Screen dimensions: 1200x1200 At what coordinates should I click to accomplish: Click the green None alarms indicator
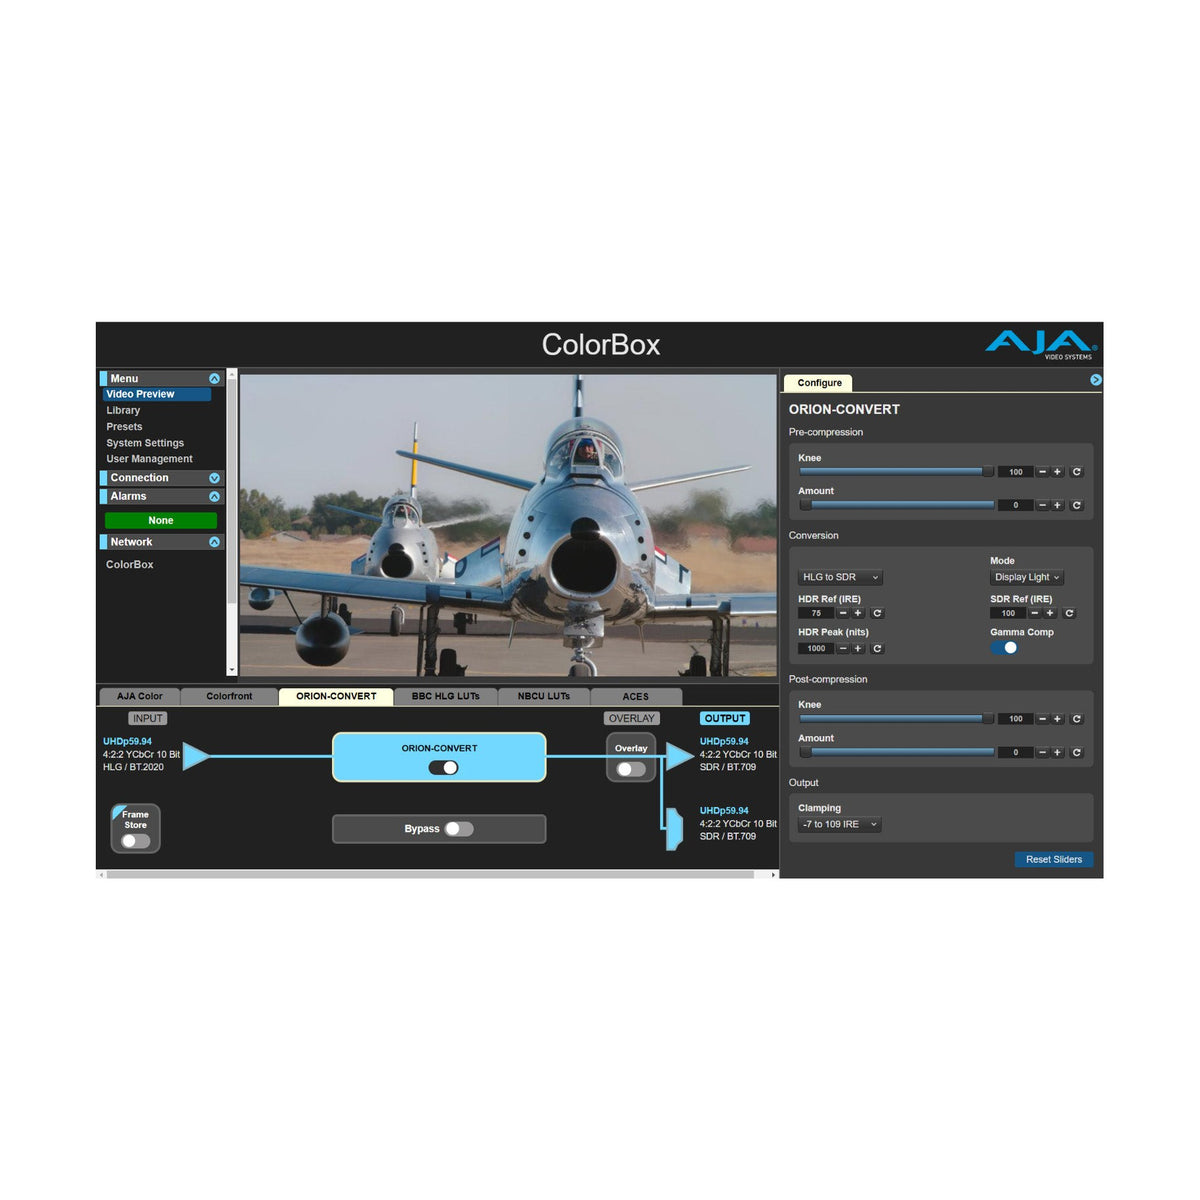[161, 521]
